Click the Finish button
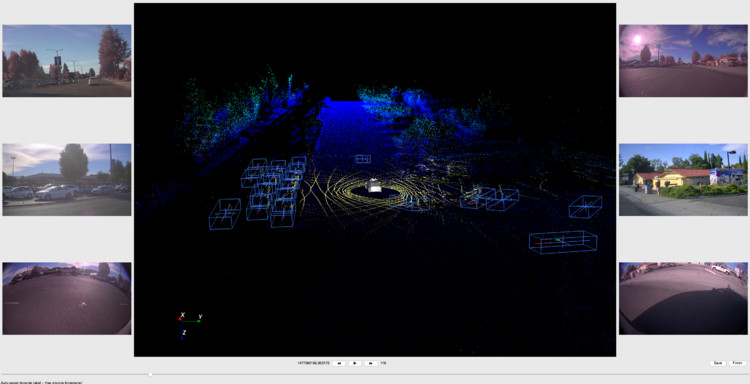Viewport: 750px width, 384px height. 738,363
